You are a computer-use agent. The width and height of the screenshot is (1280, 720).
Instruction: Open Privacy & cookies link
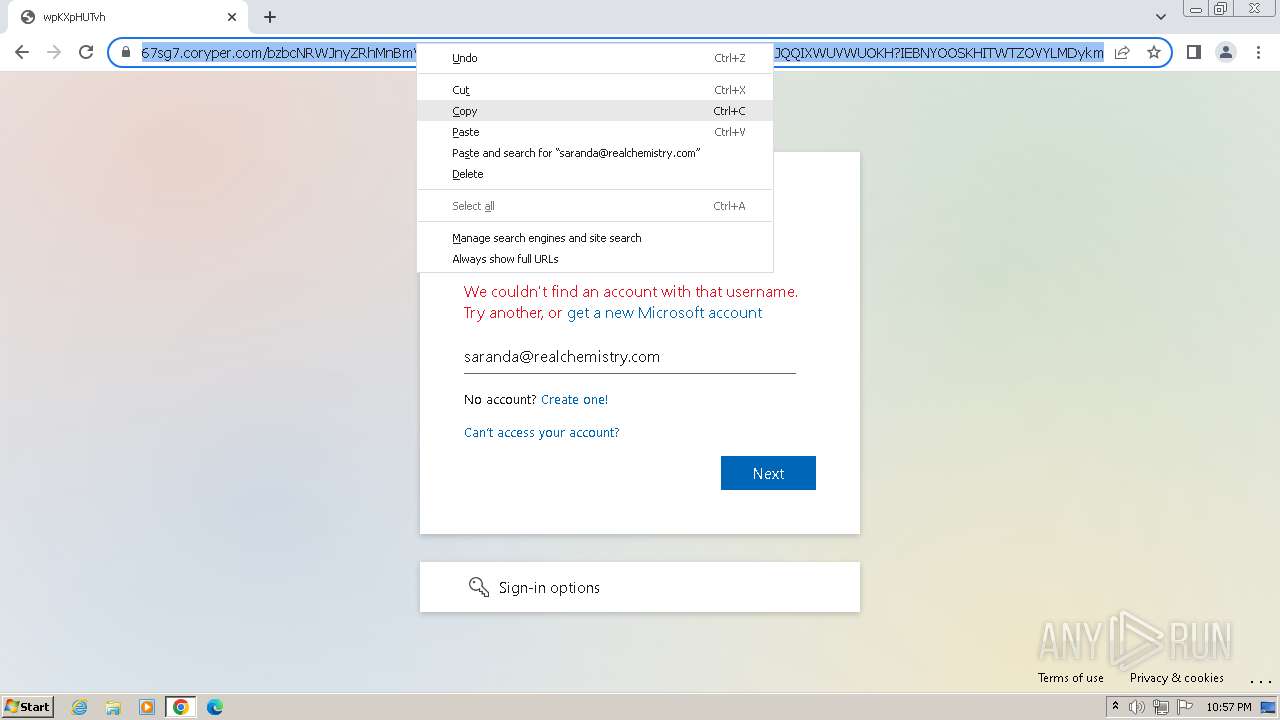[1176, 678]
